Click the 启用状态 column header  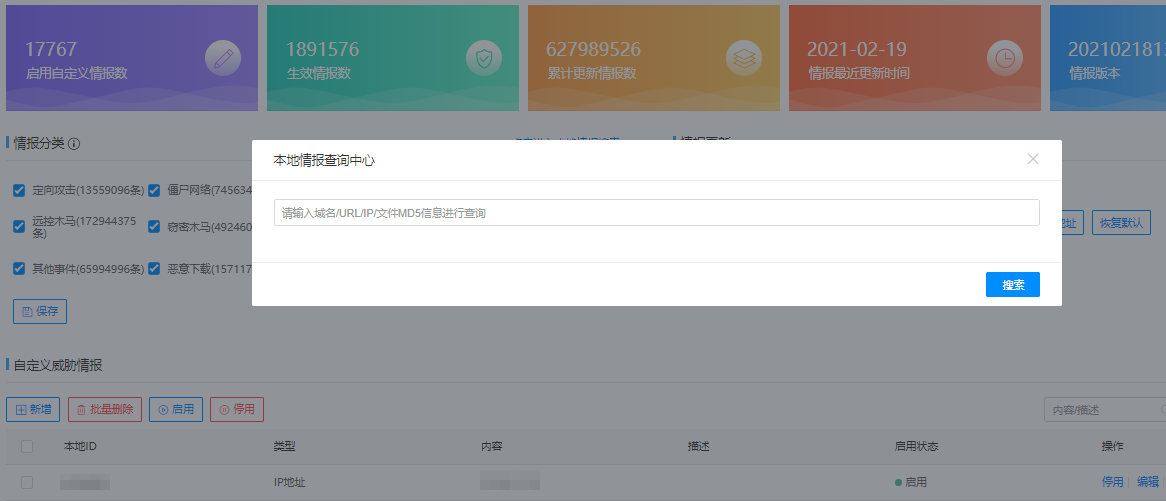(916, 447)
